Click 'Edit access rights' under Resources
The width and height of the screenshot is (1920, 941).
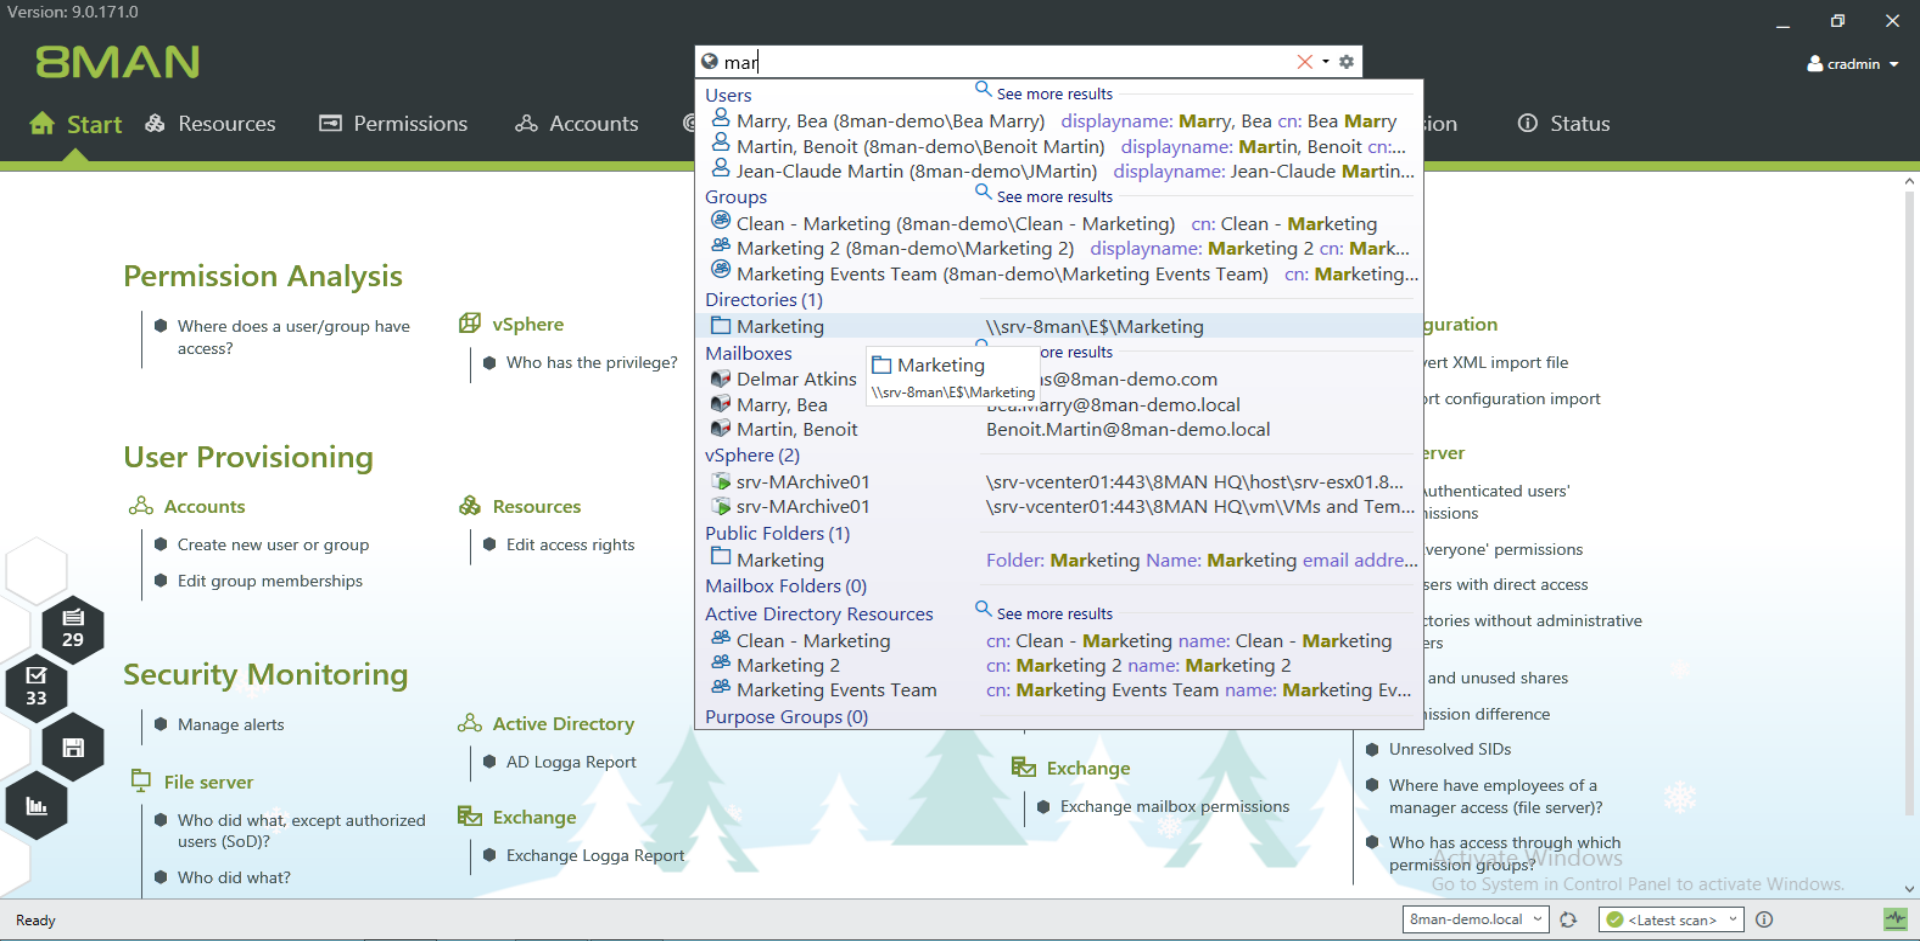tap(570, 545)
